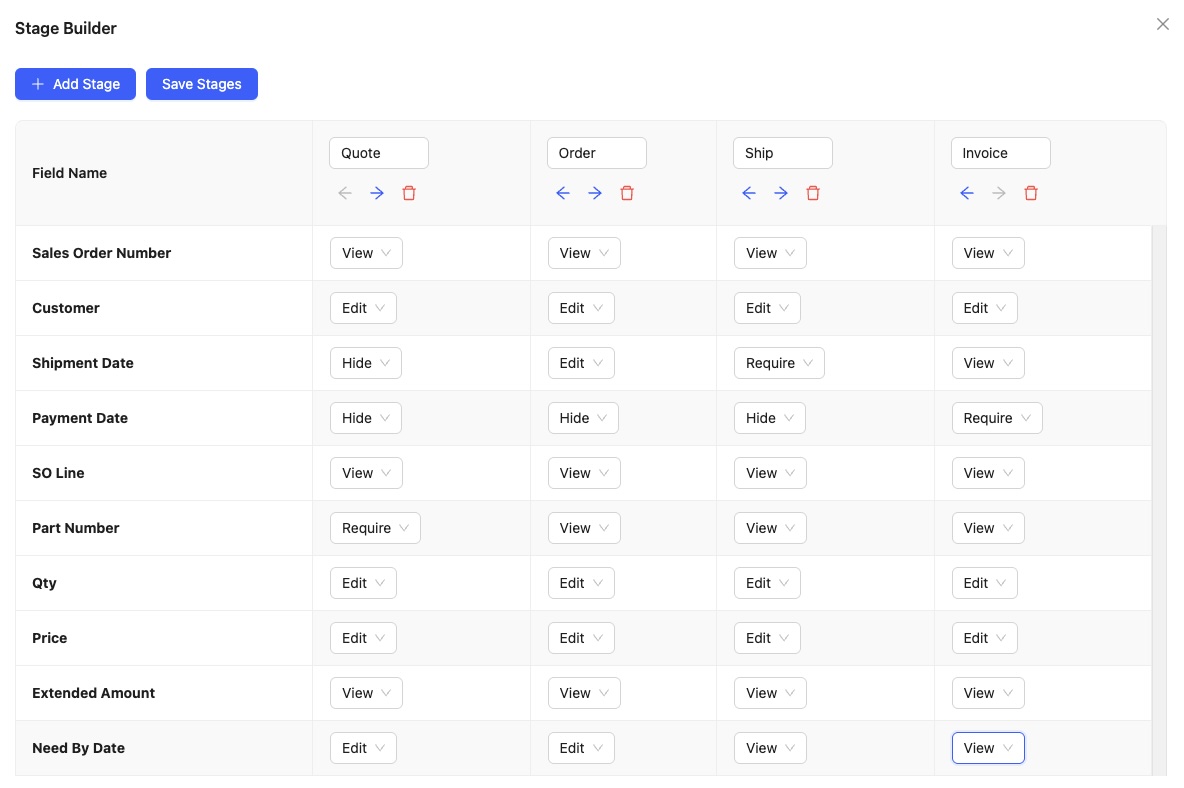This screenshot has width=1184, height=788.
Task: Click the Quote stage name field
Action: (378, 153)
